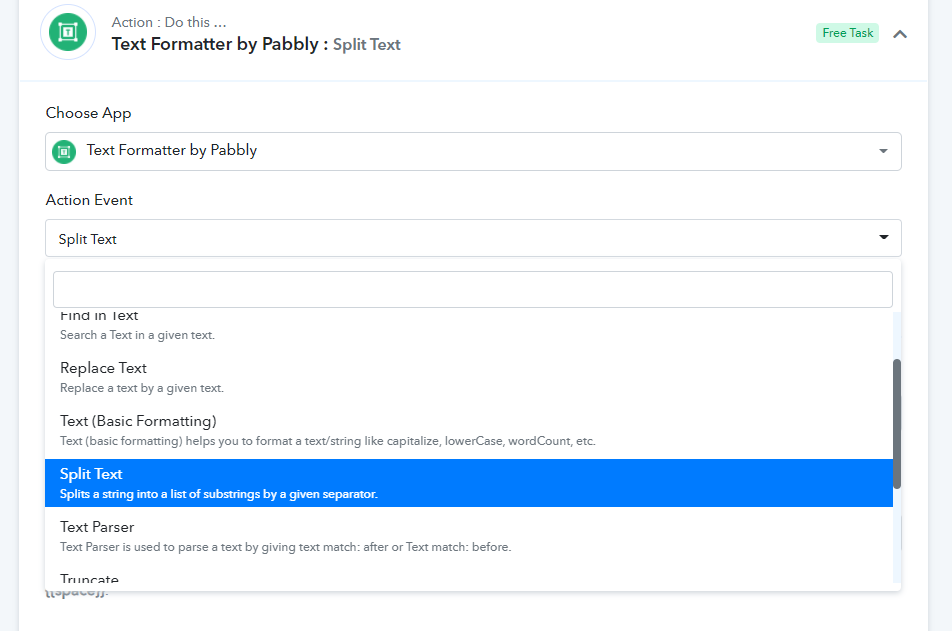Viewport: 952px width, 631px height.
Task: Click the Split Text selected value field
Action: point(473,238)
